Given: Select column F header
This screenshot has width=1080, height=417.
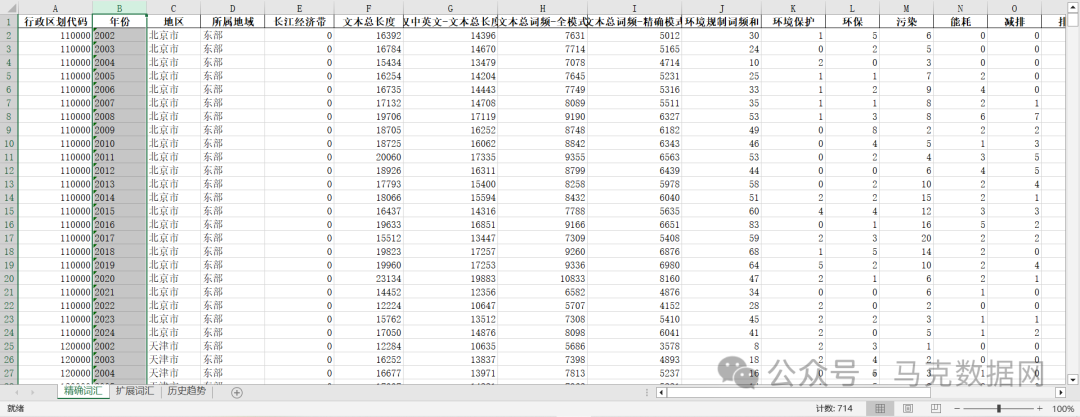Looking at the screenshot, I should pyautogui.click(x=368, y=8).
